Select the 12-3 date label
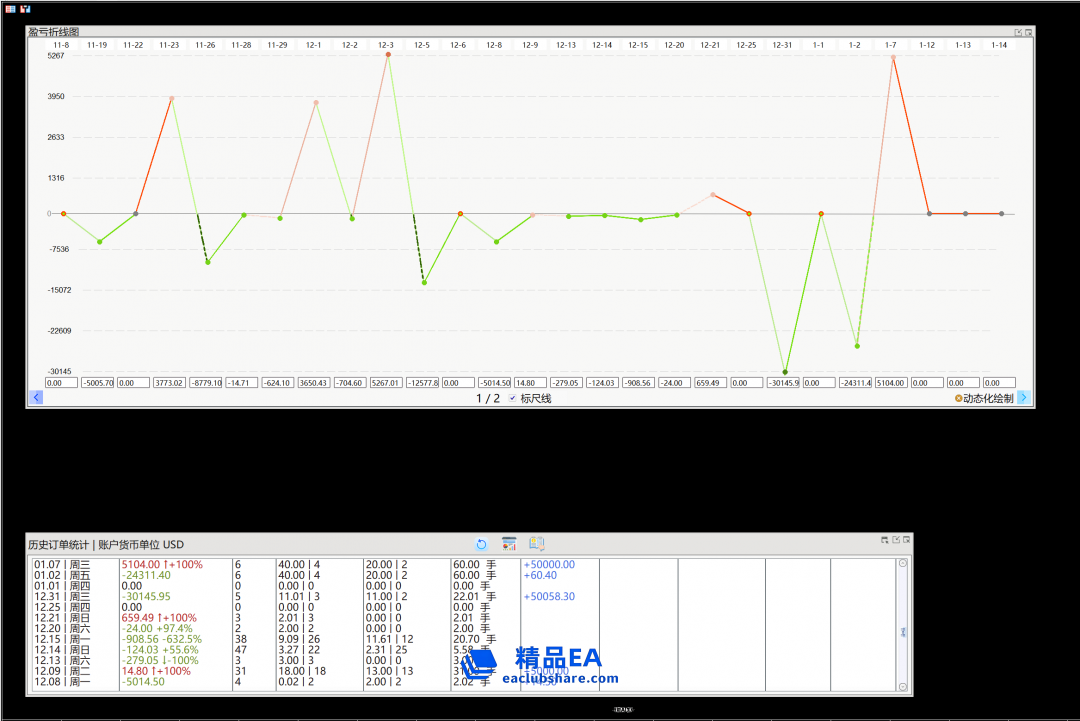This screenshot has width=1080, height=721. 386,45
